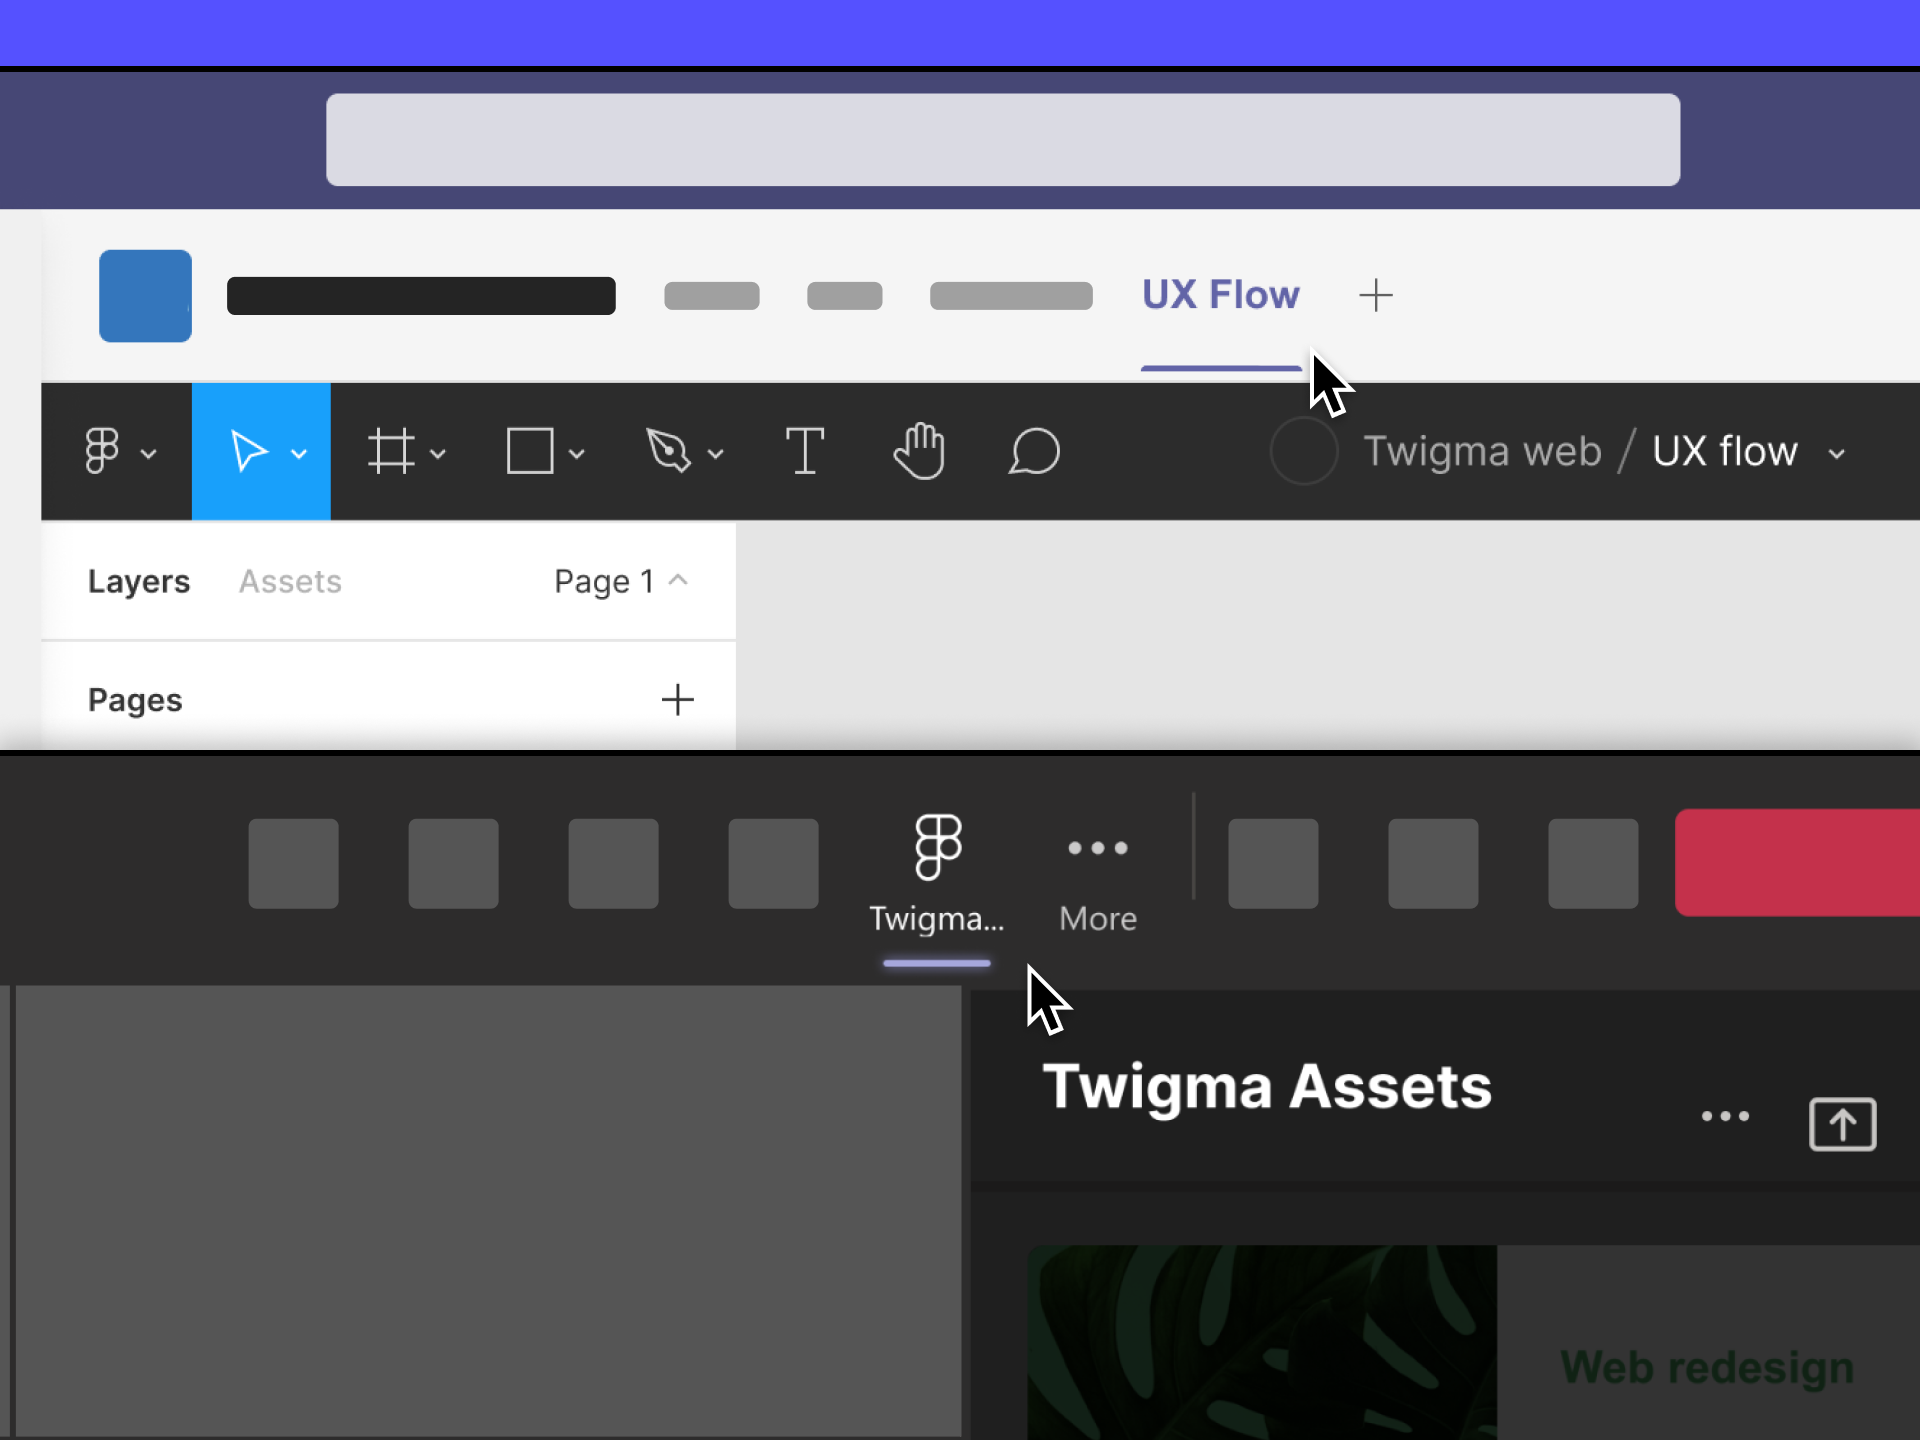The image size is (1920, 1440).
Task: Switch to the UX Flow tab
Action: pos(1221,295)
